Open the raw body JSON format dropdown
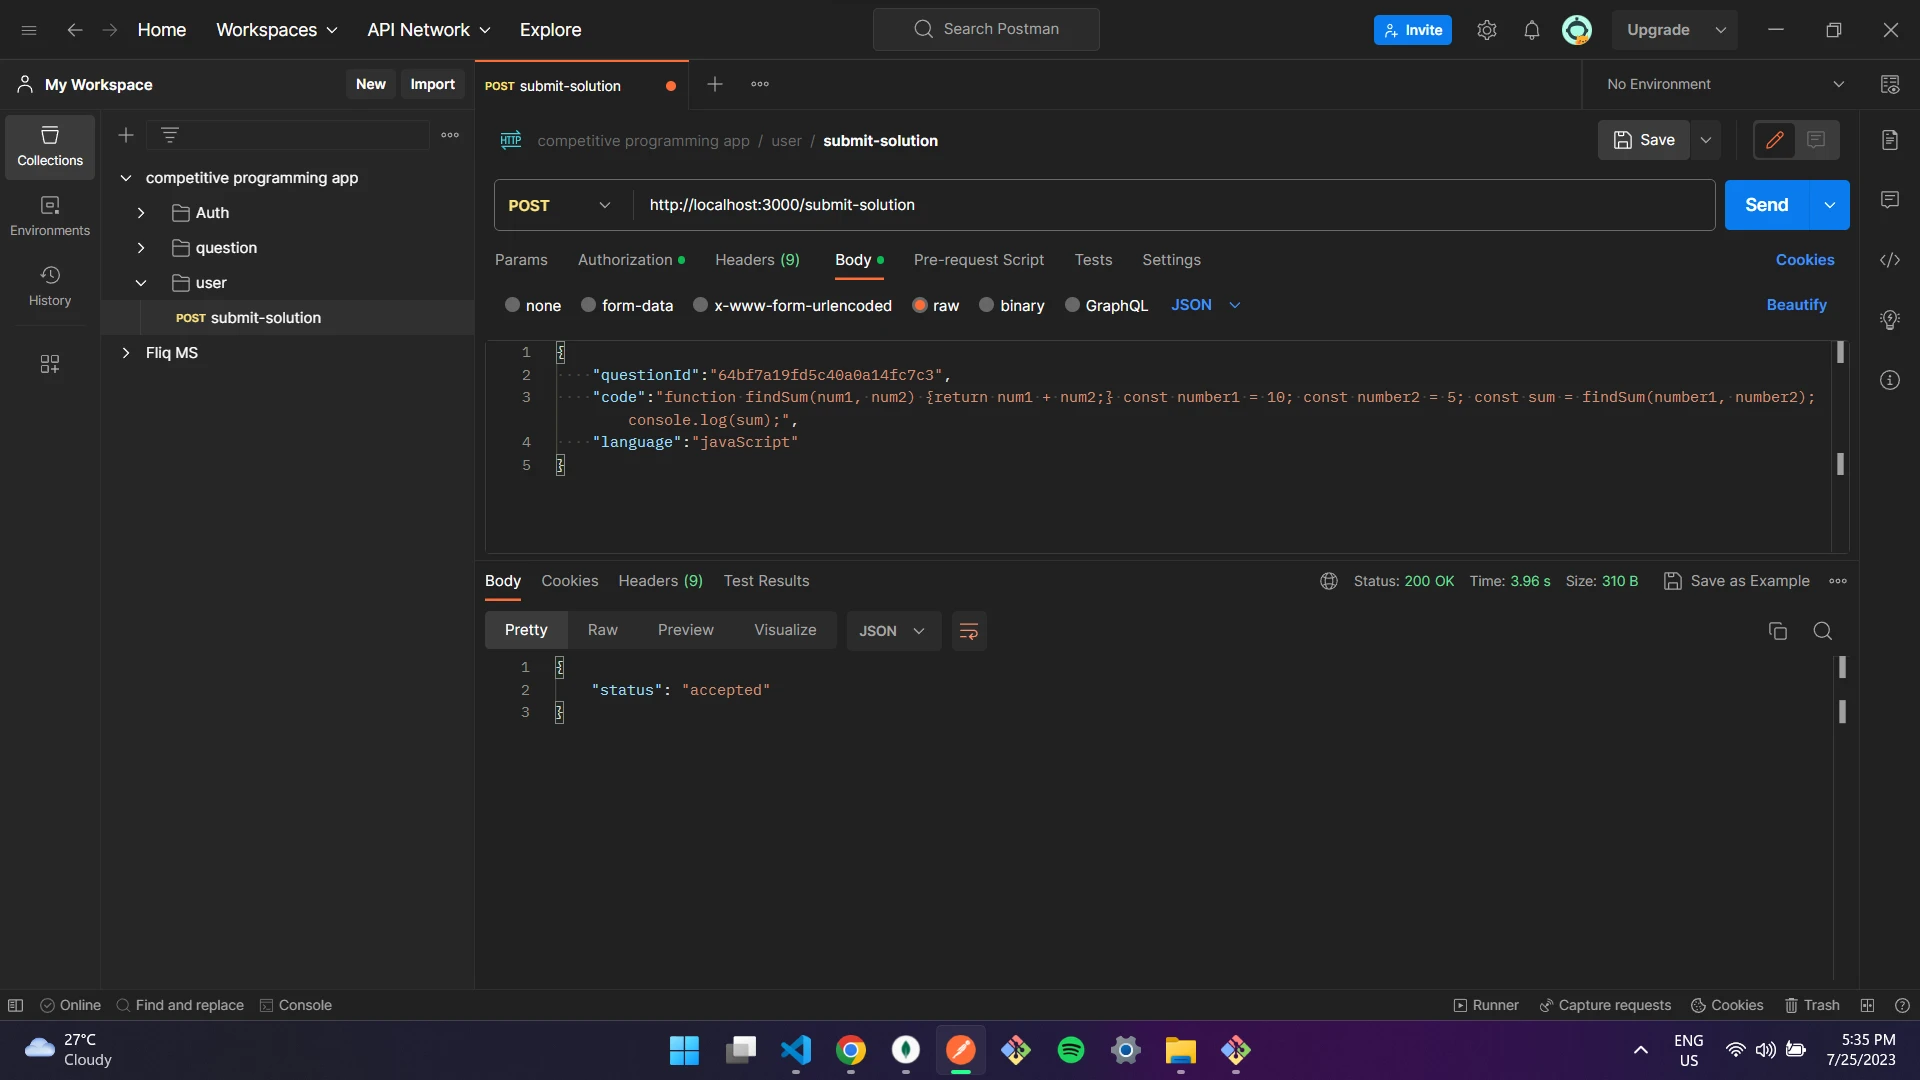The width and height of the screenshot is (1920, 1080). [1206, 305]
